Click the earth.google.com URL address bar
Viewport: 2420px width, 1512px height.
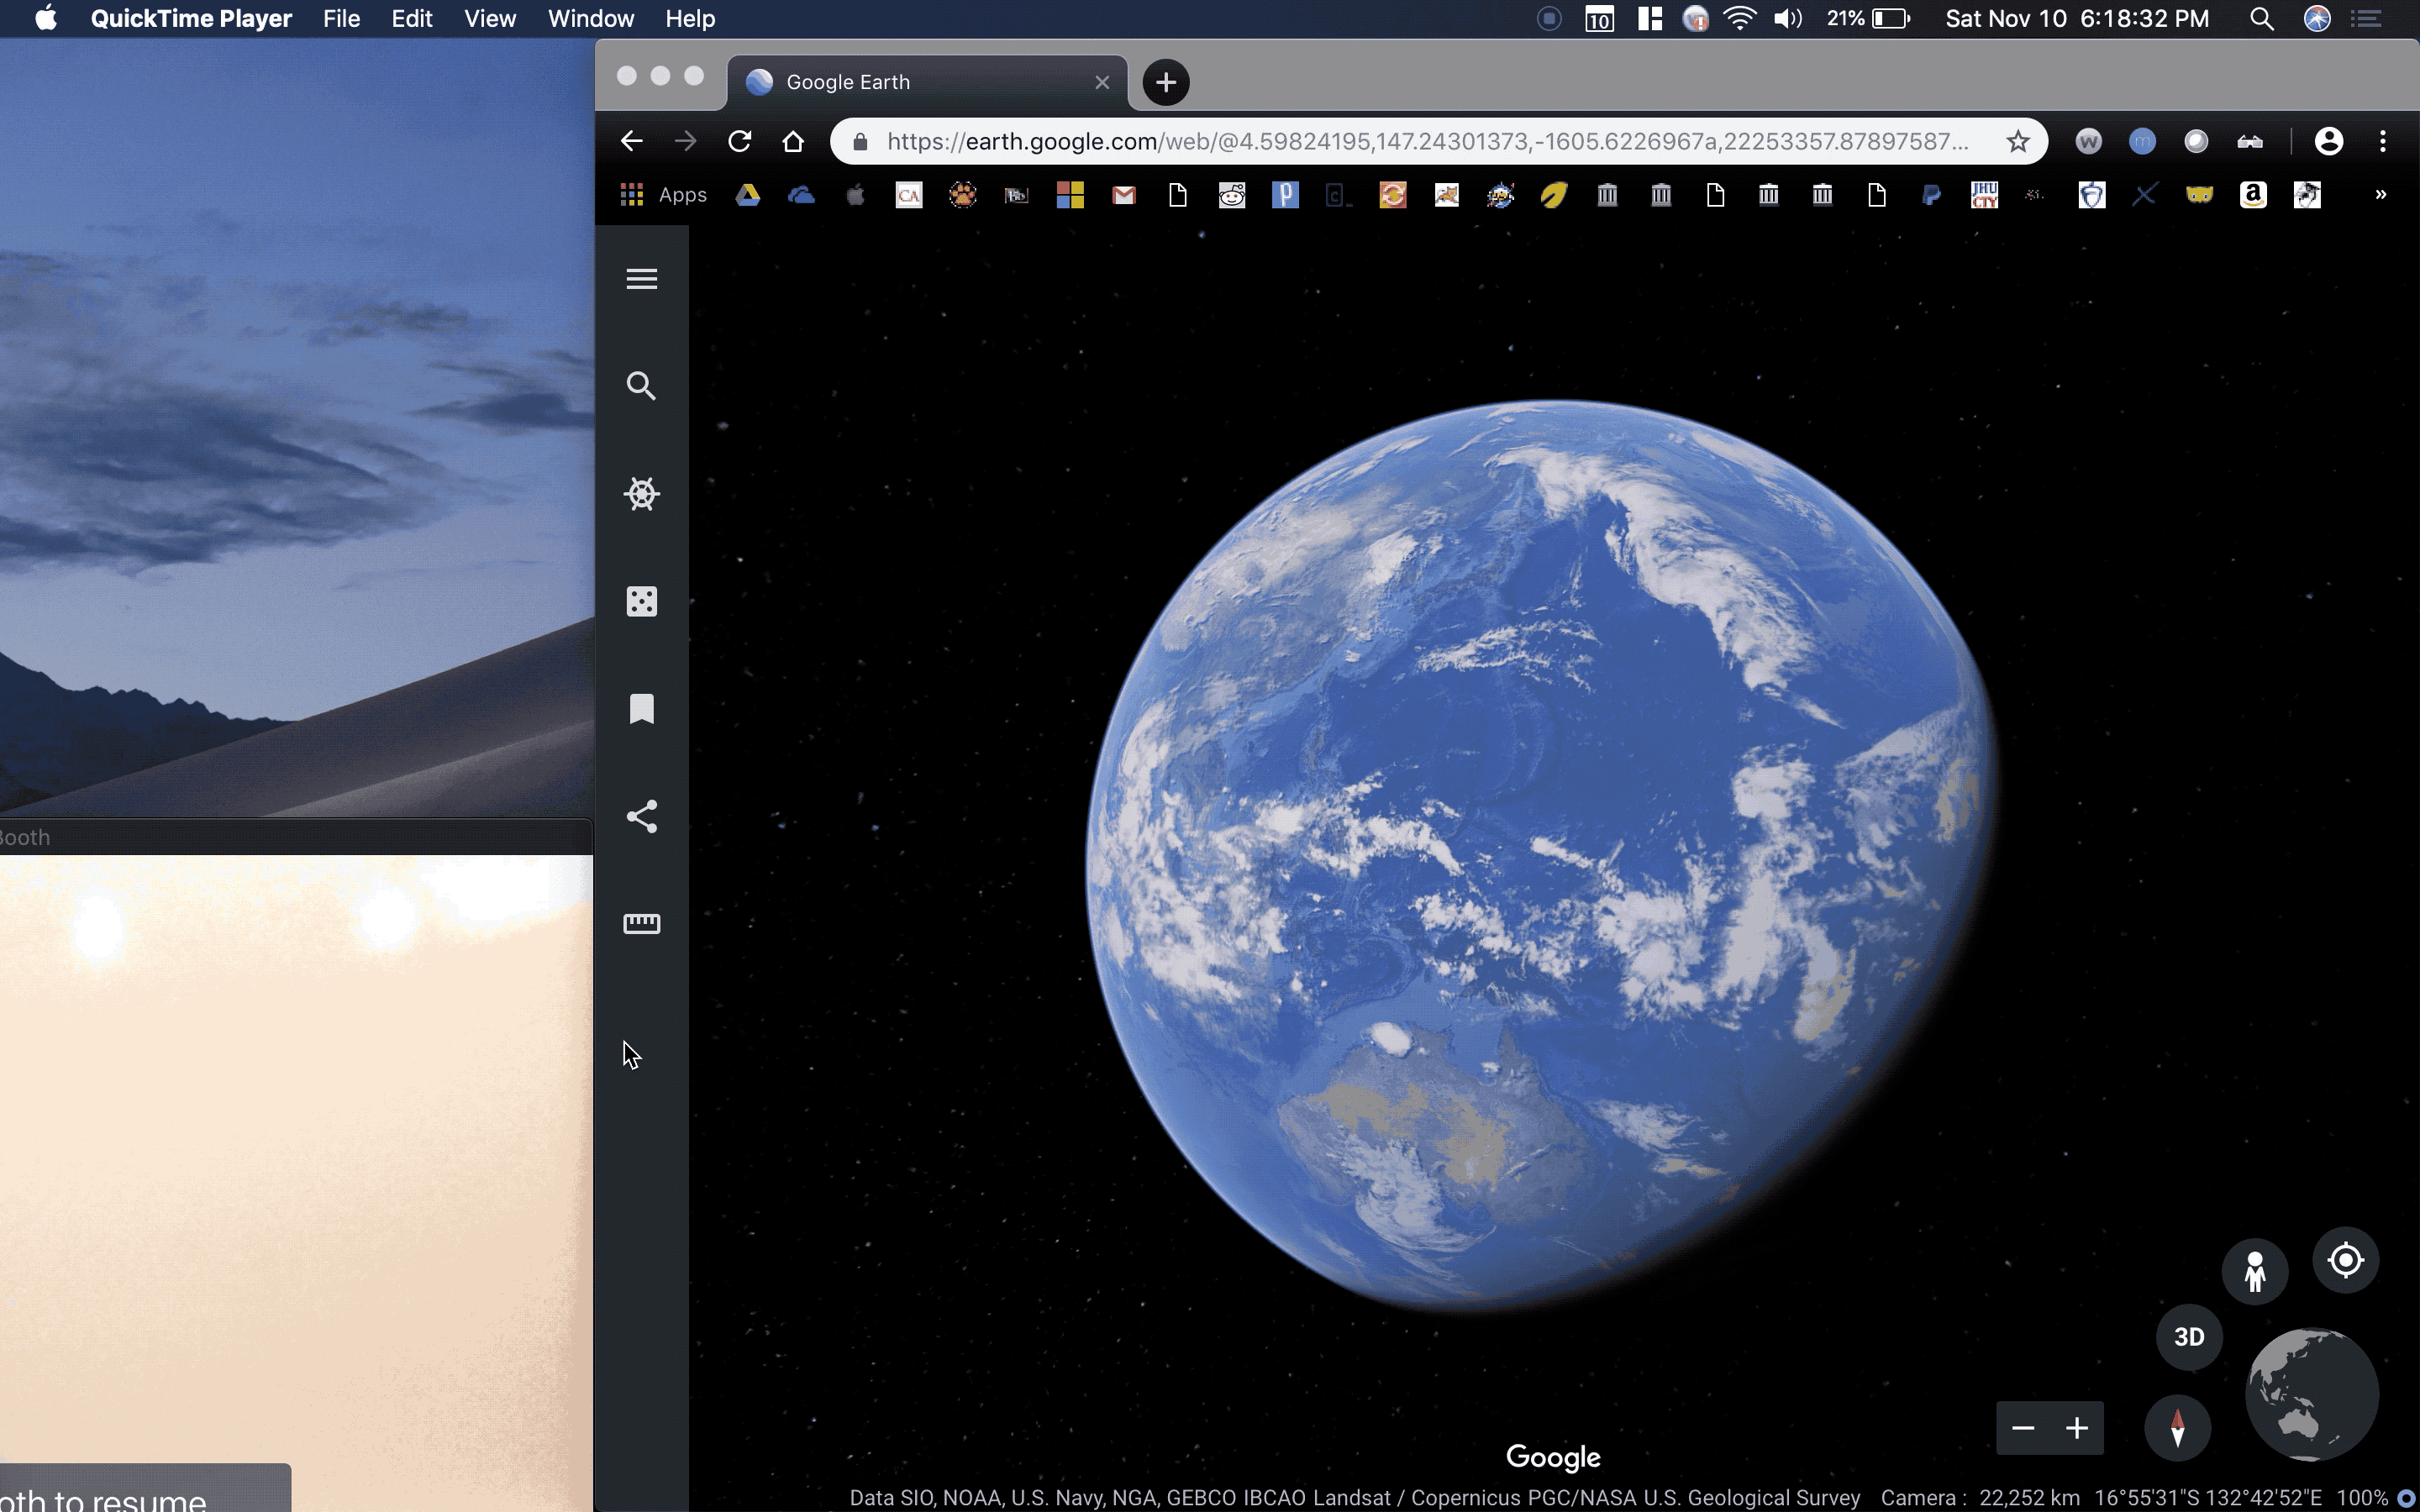(x=1427, y=141)
